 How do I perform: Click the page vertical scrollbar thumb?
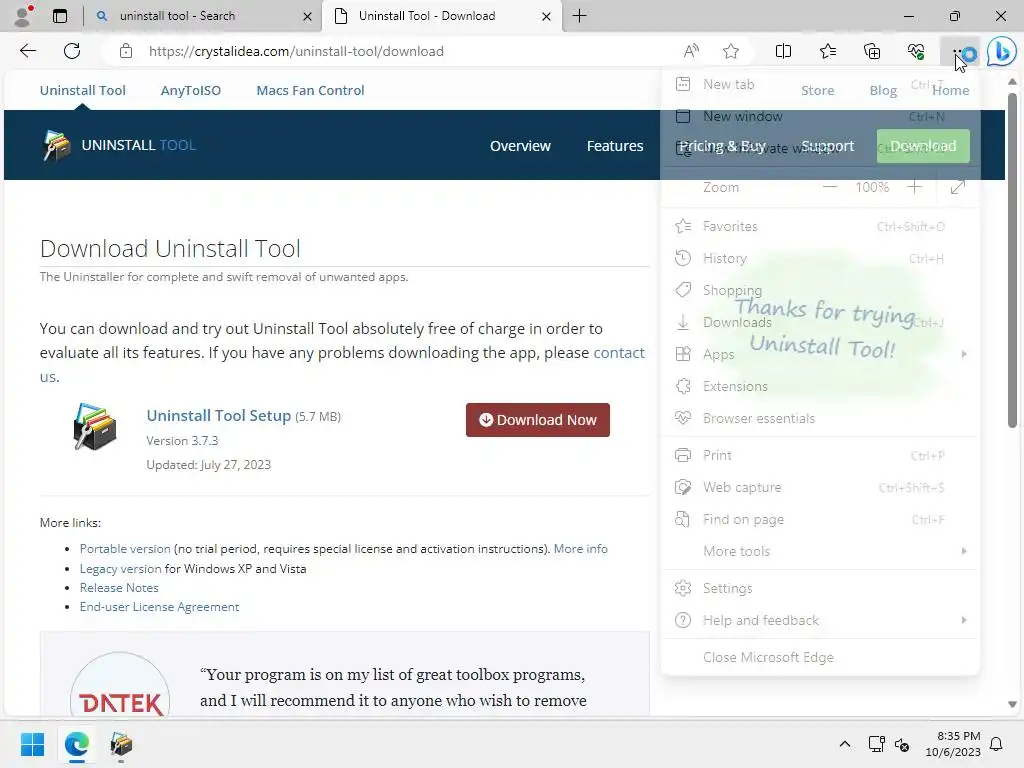[x=1012, y=260]
